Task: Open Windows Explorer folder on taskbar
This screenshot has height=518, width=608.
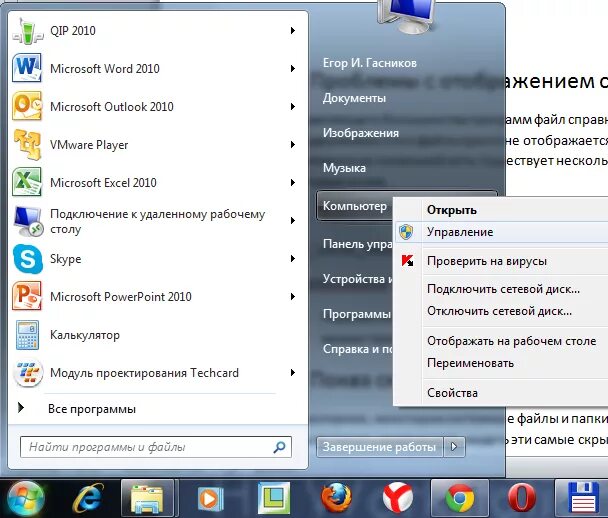Action: pos(147,498)
